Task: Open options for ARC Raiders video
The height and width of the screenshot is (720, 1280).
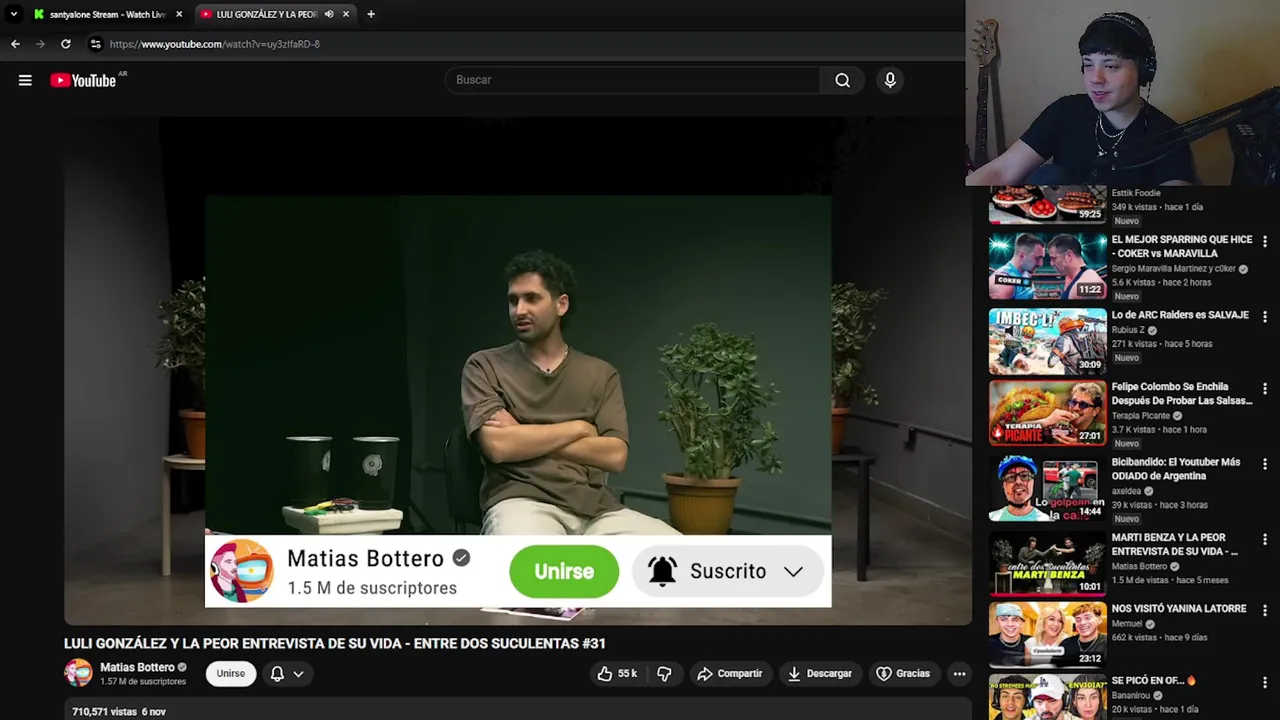Action: click(x=1265, y=317)
